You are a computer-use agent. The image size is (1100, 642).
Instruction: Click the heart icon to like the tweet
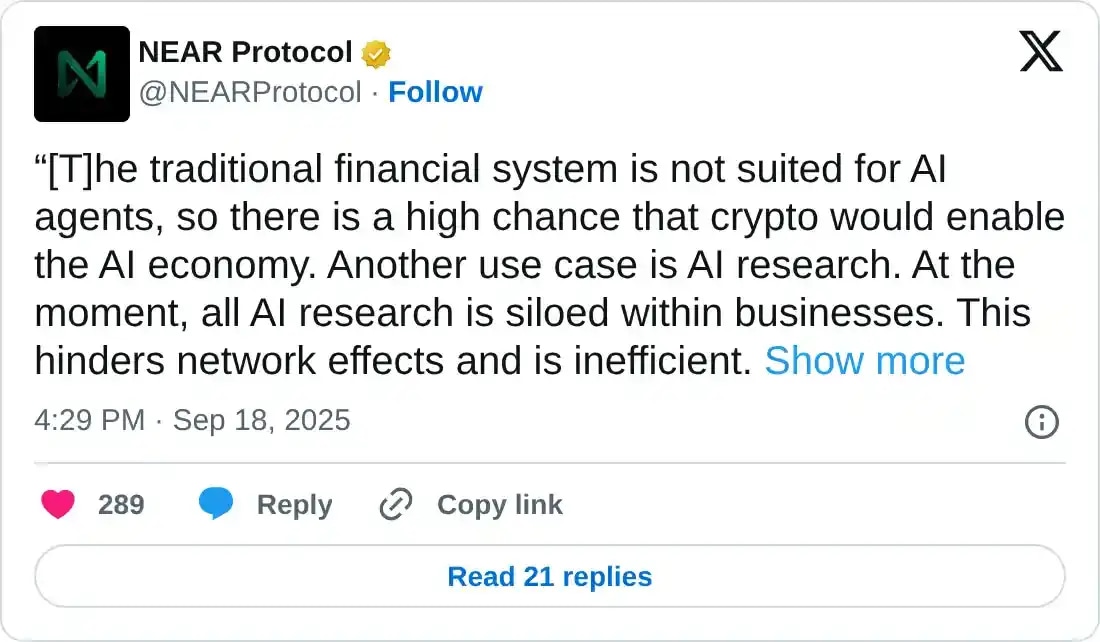[59, 505]
